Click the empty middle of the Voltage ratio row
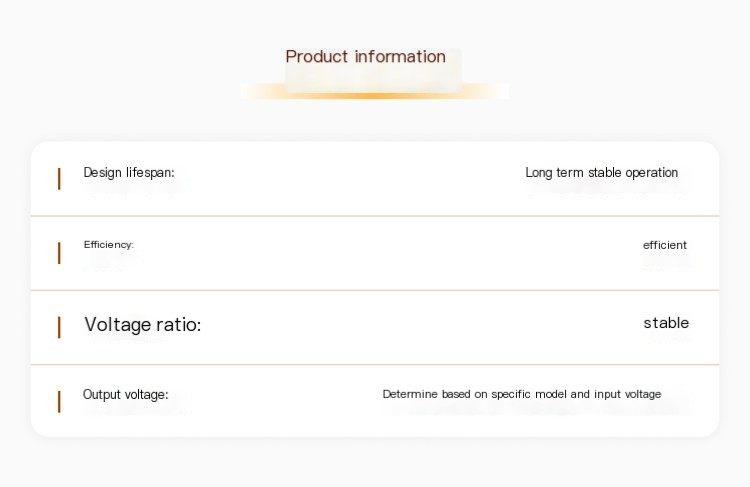Screen dimensions: 750x487 click(x=375, y=327)
